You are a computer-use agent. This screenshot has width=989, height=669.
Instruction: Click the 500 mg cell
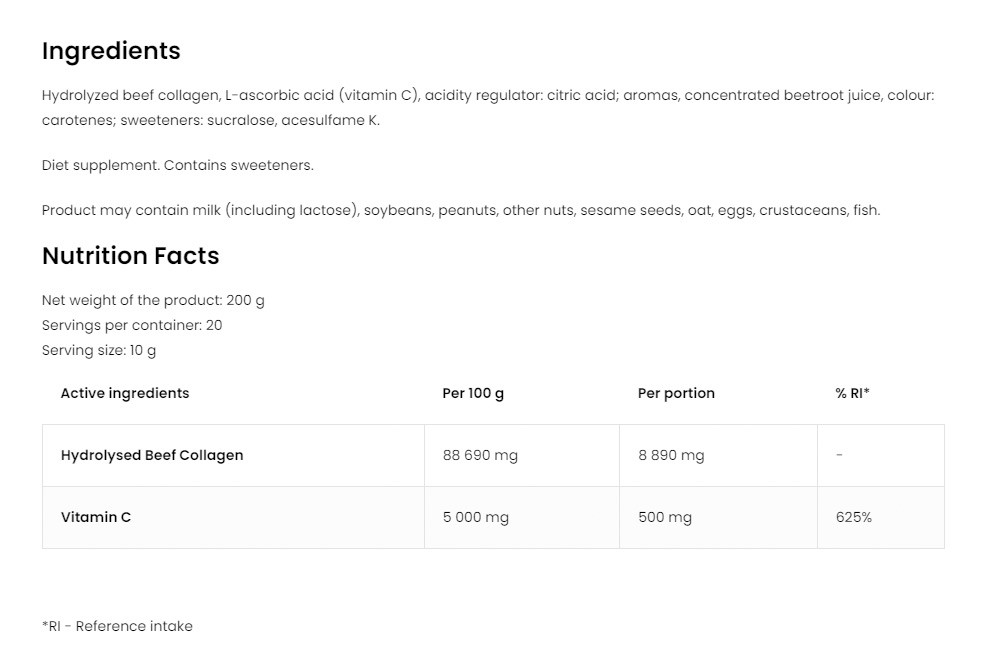665,517
